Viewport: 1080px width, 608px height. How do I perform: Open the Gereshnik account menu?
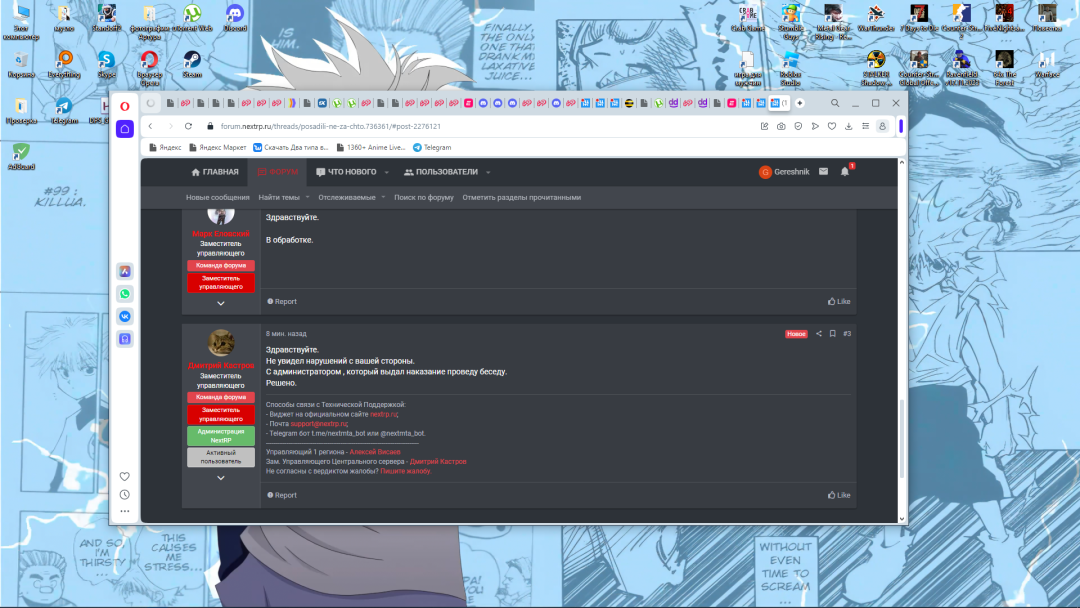pyautogui.click(x=784, y=172)
